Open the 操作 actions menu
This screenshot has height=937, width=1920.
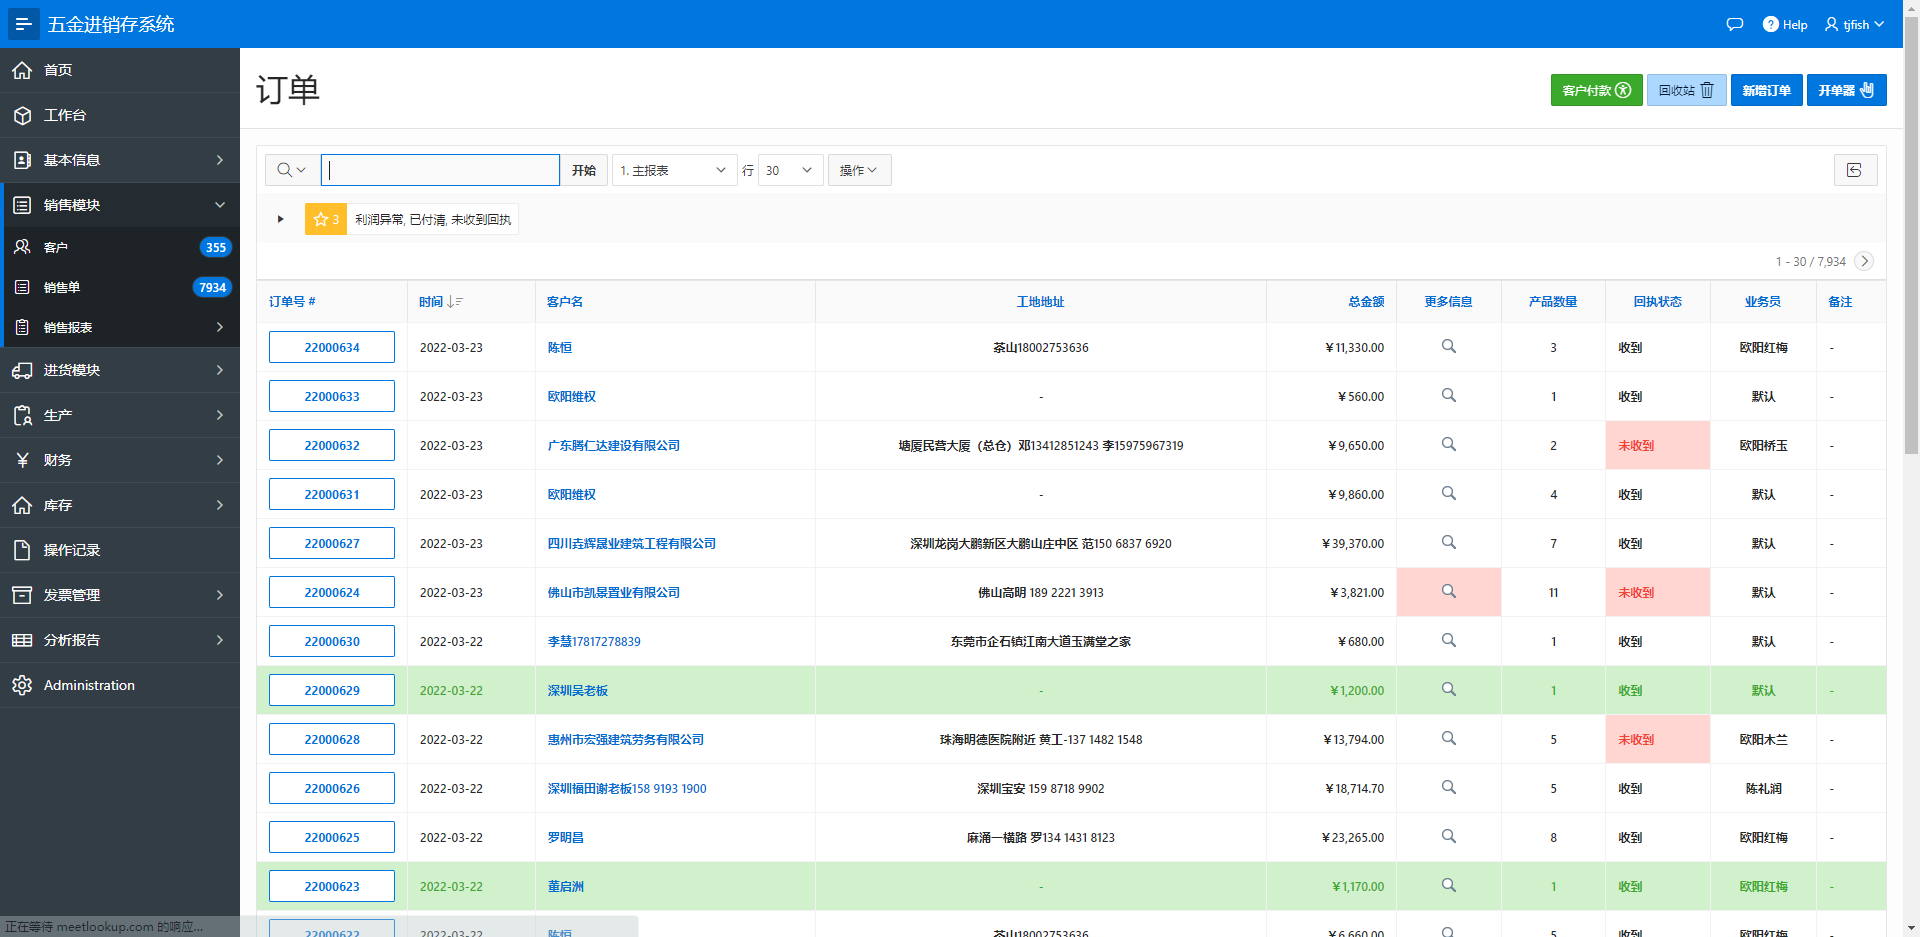pyautogui.click(x=859, y=170)
